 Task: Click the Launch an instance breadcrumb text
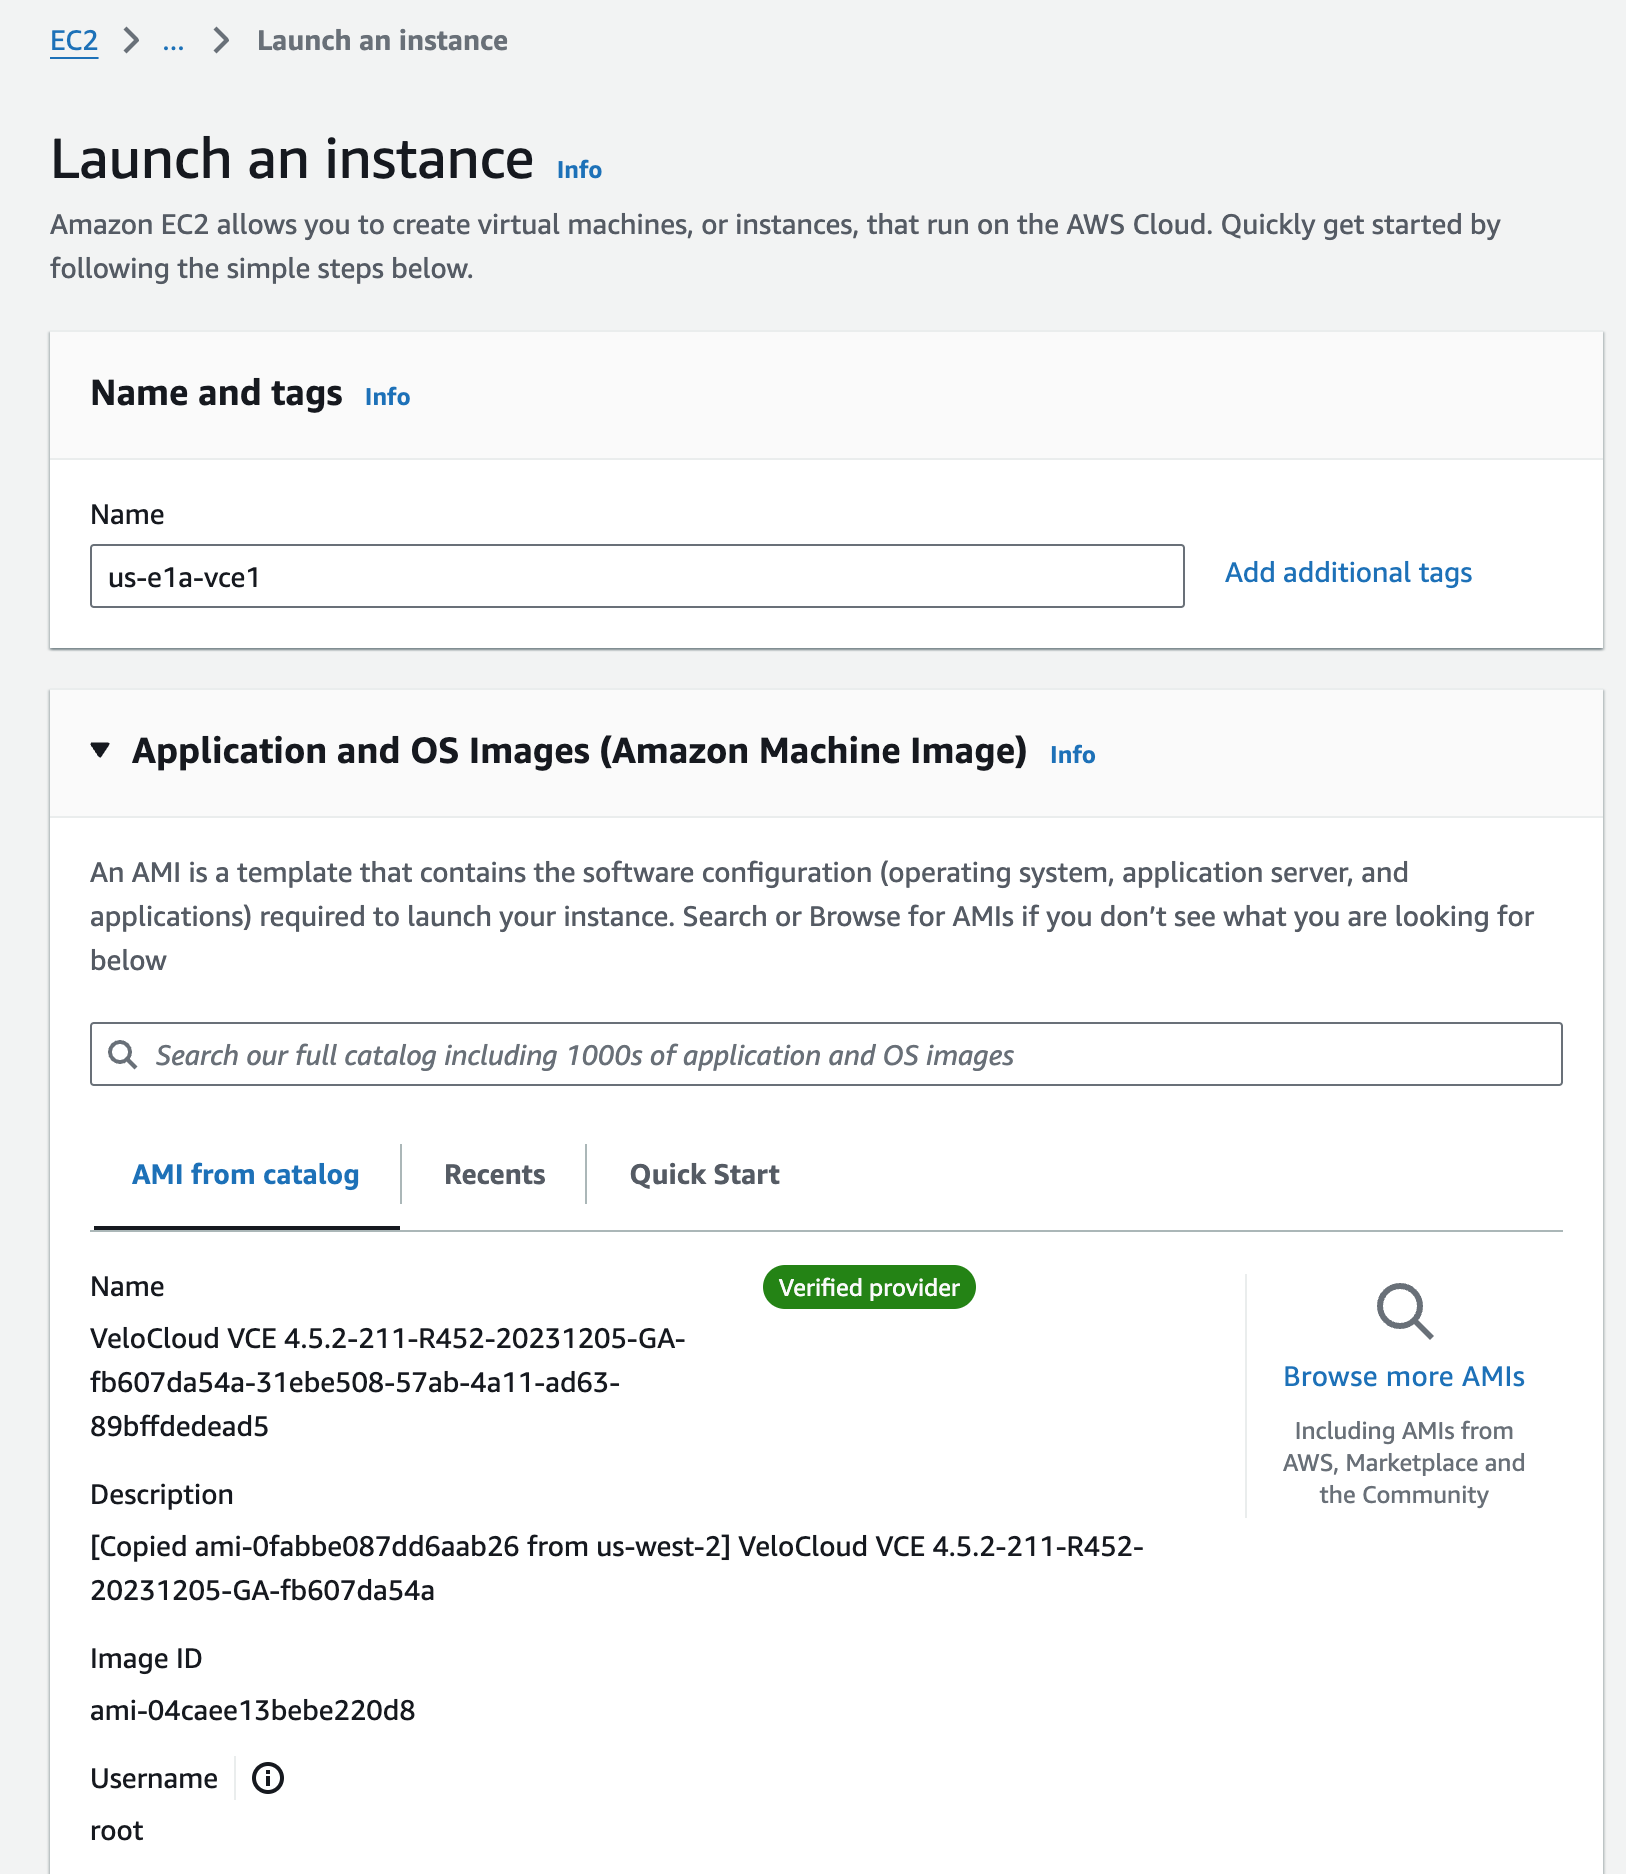point(382,41)
